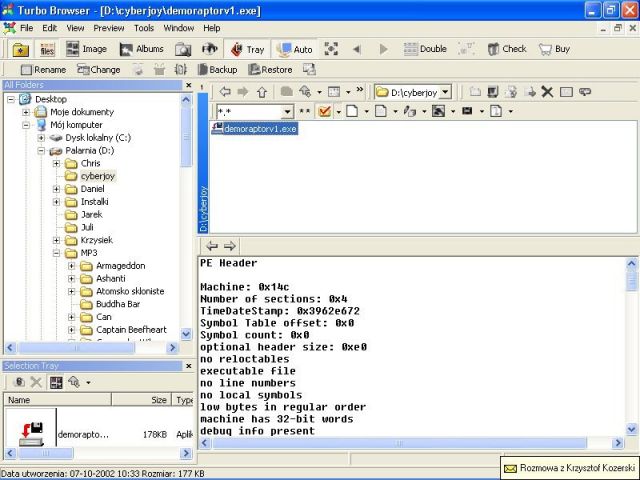The image size is (640, 480).
Task: Open the Help menu
Action: click(x=211, y=28)
